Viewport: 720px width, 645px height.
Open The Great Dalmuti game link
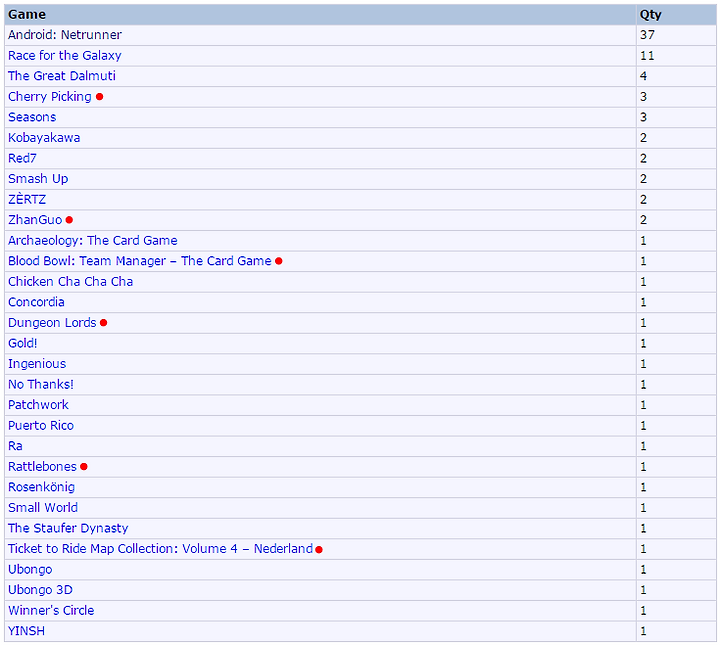[62, 76]
